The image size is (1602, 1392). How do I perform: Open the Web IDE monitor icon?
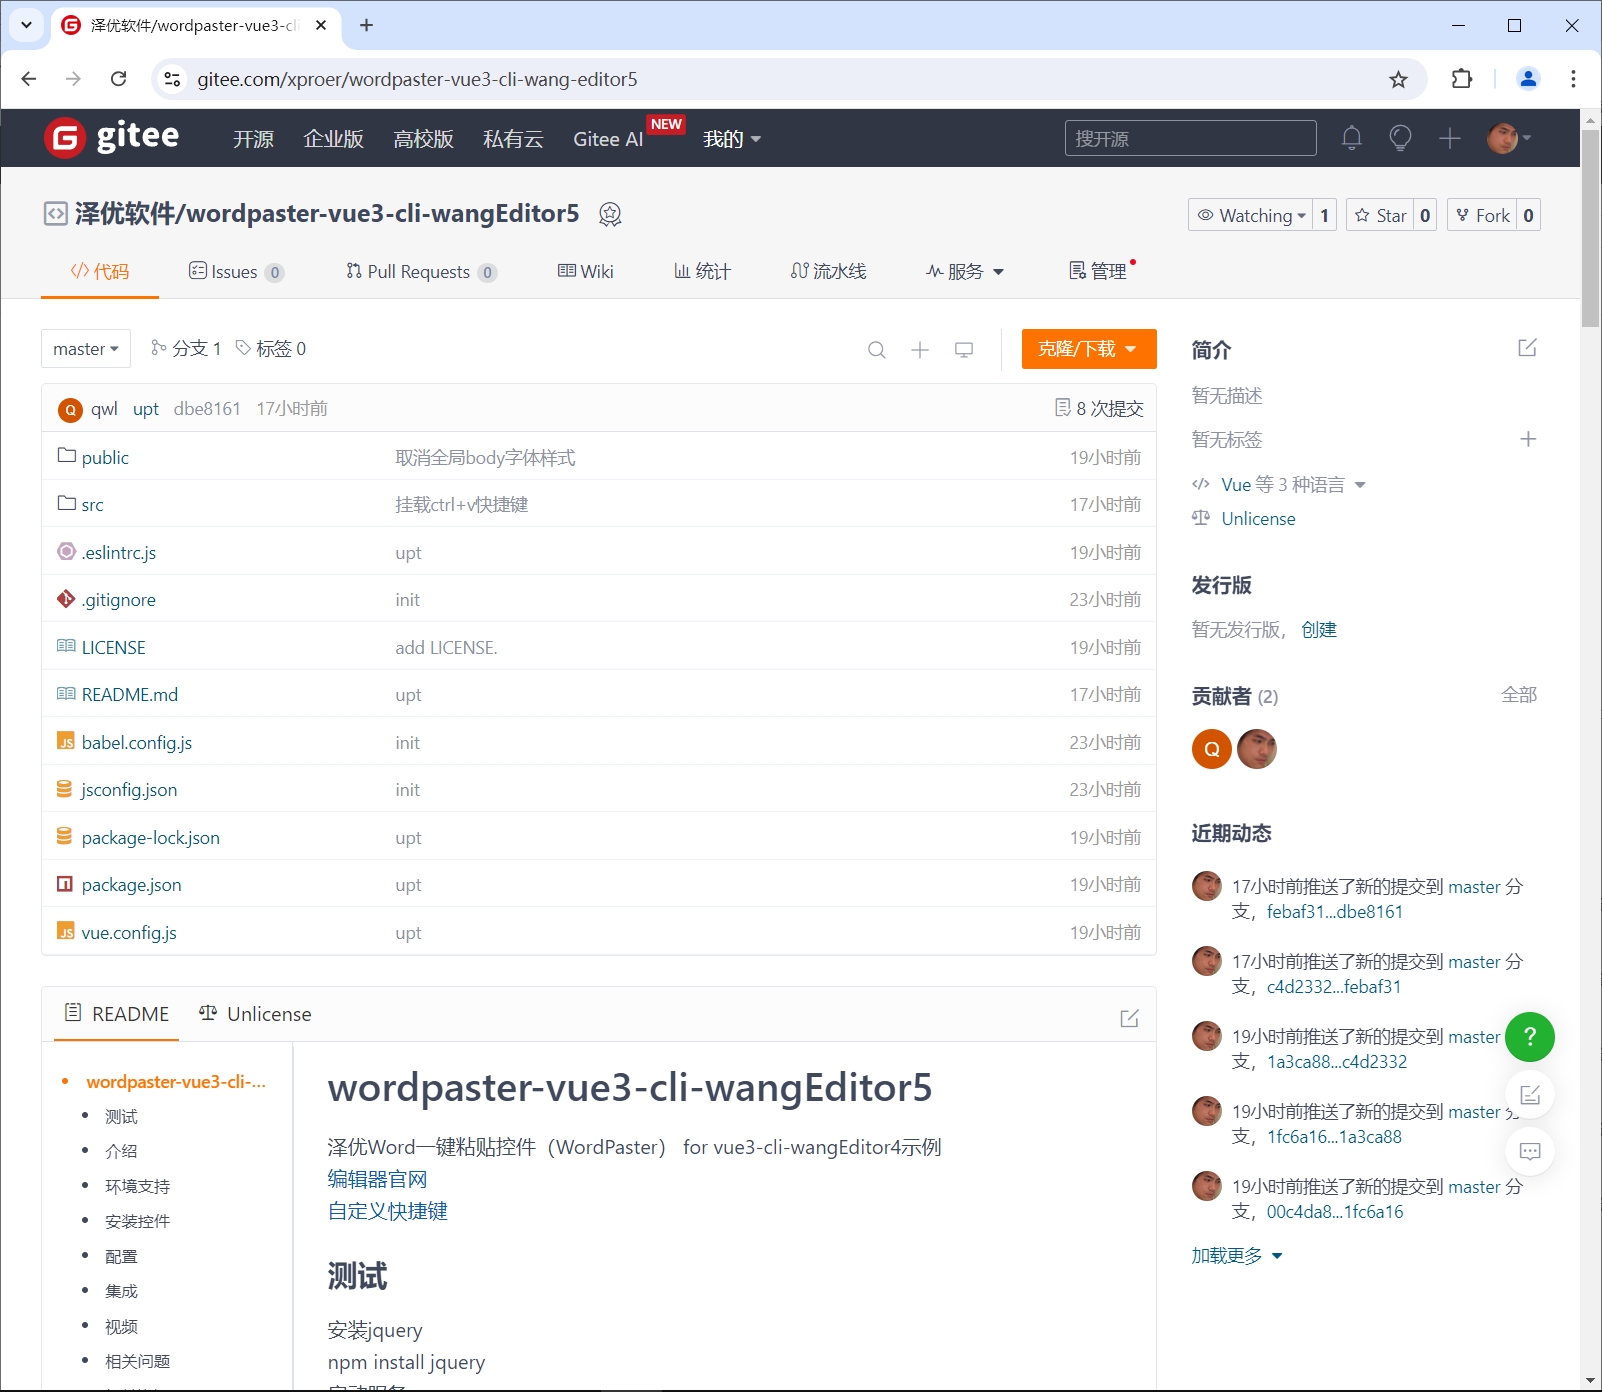coord(964,349)
